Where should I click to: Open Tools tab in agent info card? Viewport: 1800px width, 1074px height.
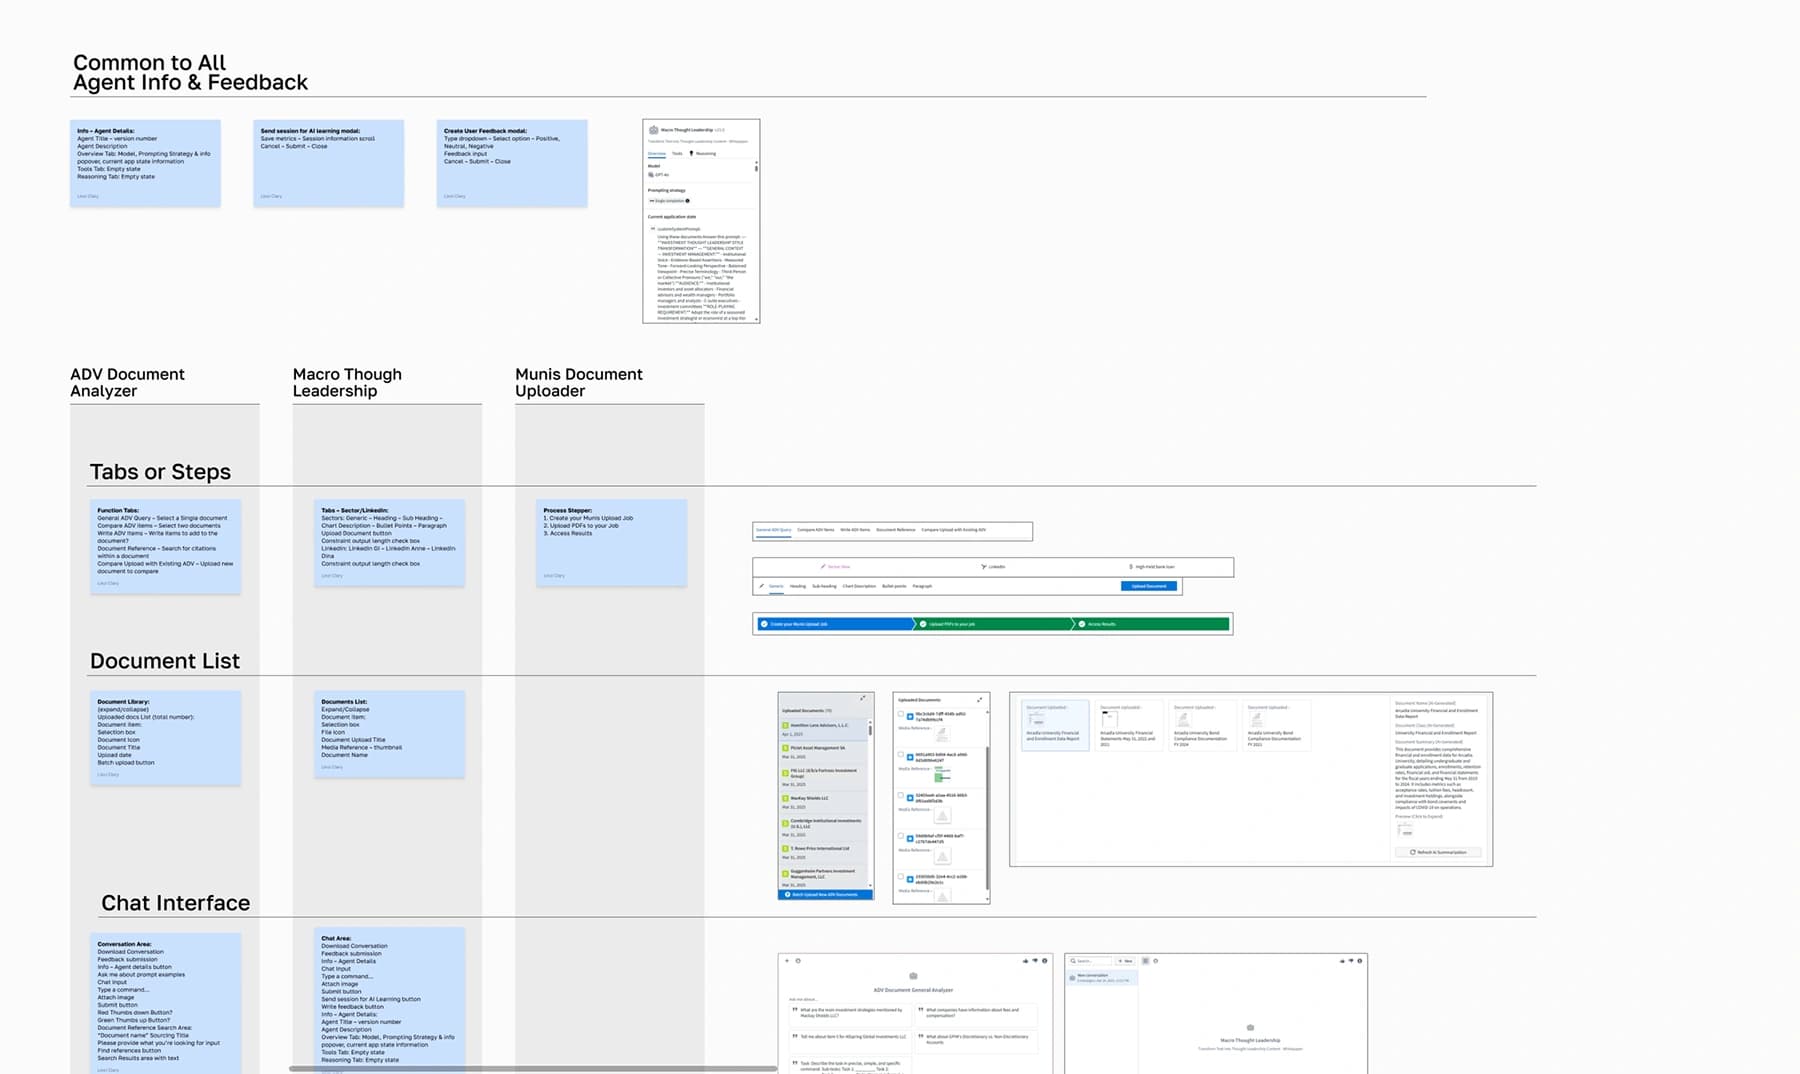pos(677,154)
